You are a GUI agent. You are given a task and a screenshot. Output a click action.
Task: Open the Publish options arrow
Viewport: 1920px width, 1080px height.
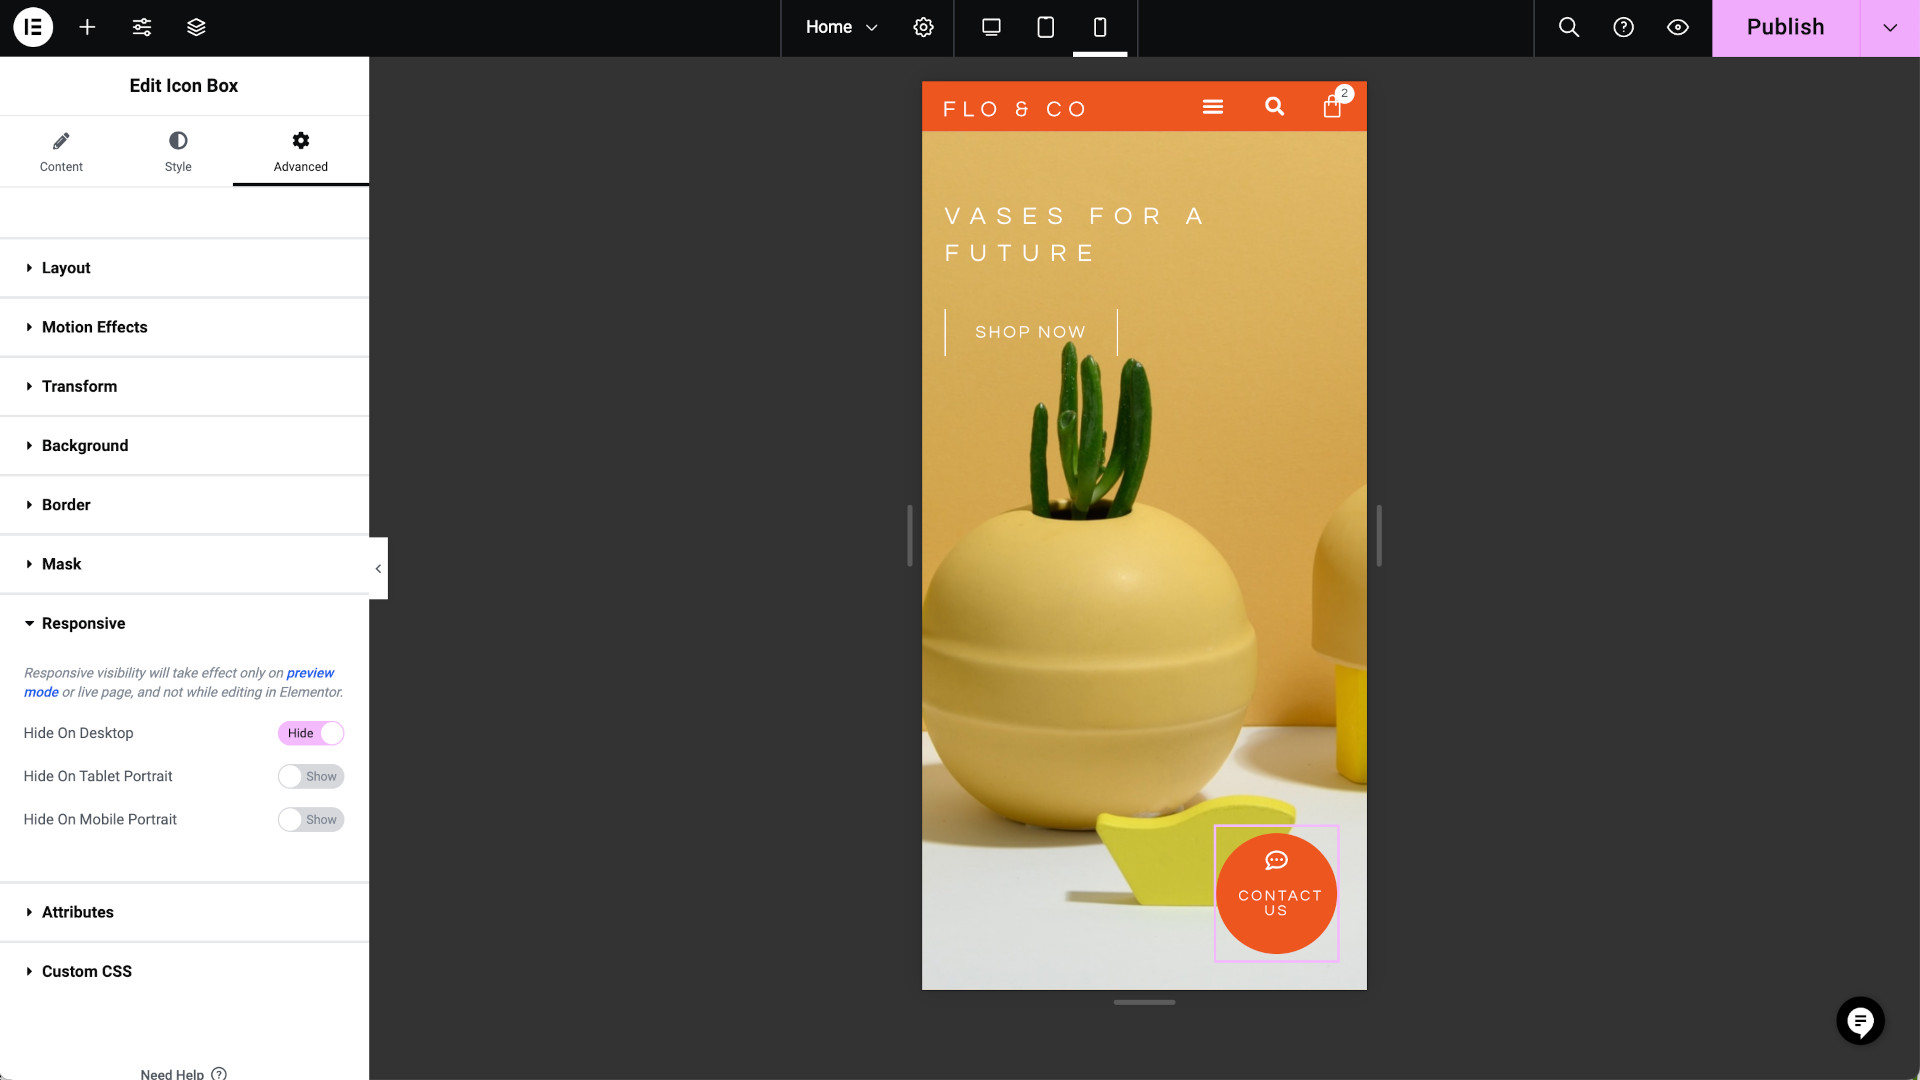1889,27
